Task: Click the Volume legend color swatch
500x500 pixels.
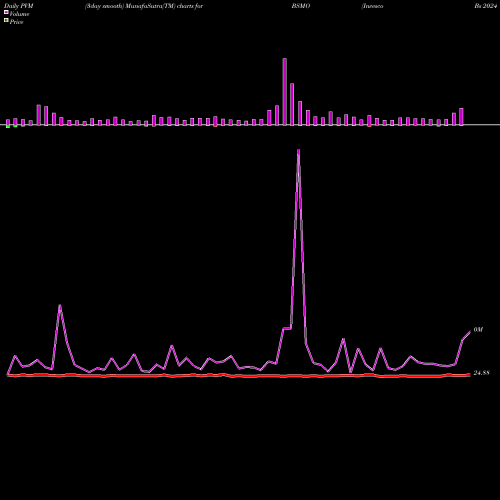Action: pos(6,12)
